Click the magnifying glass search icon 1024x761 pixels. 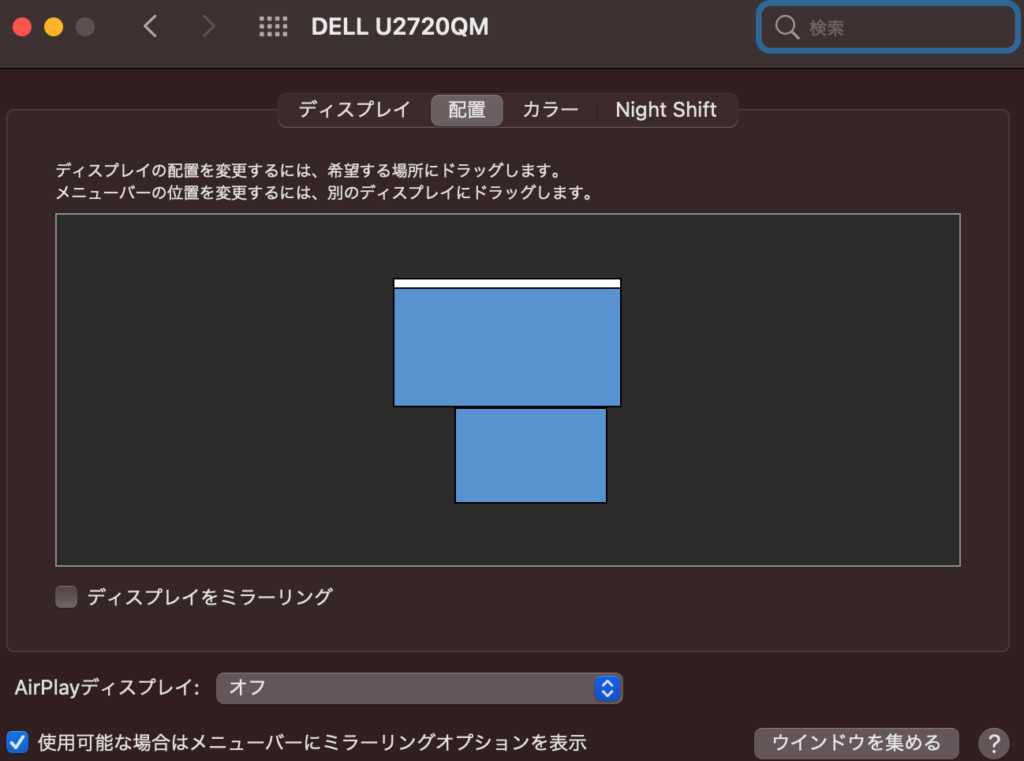(x=788, y=28)
